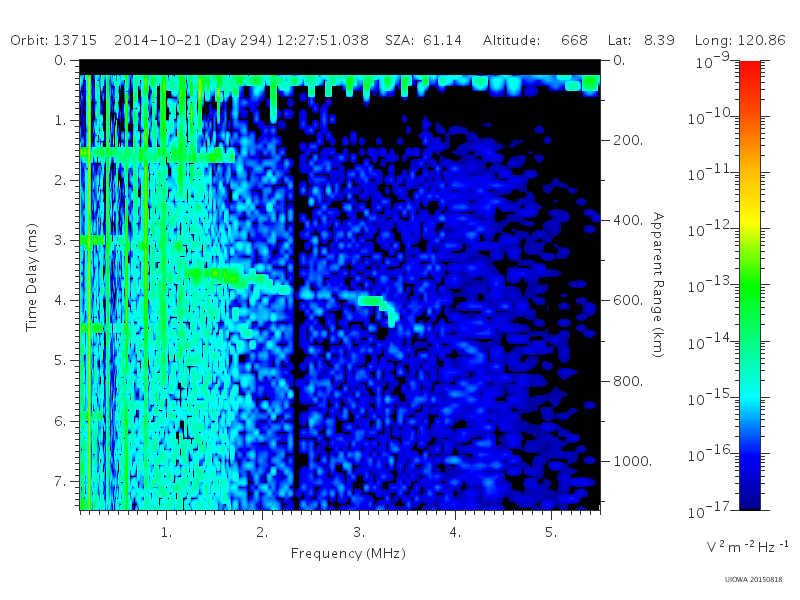Viewport: 800px width, 600px height.
Task: Click the red top of the color bar
Action: [749, 71]
